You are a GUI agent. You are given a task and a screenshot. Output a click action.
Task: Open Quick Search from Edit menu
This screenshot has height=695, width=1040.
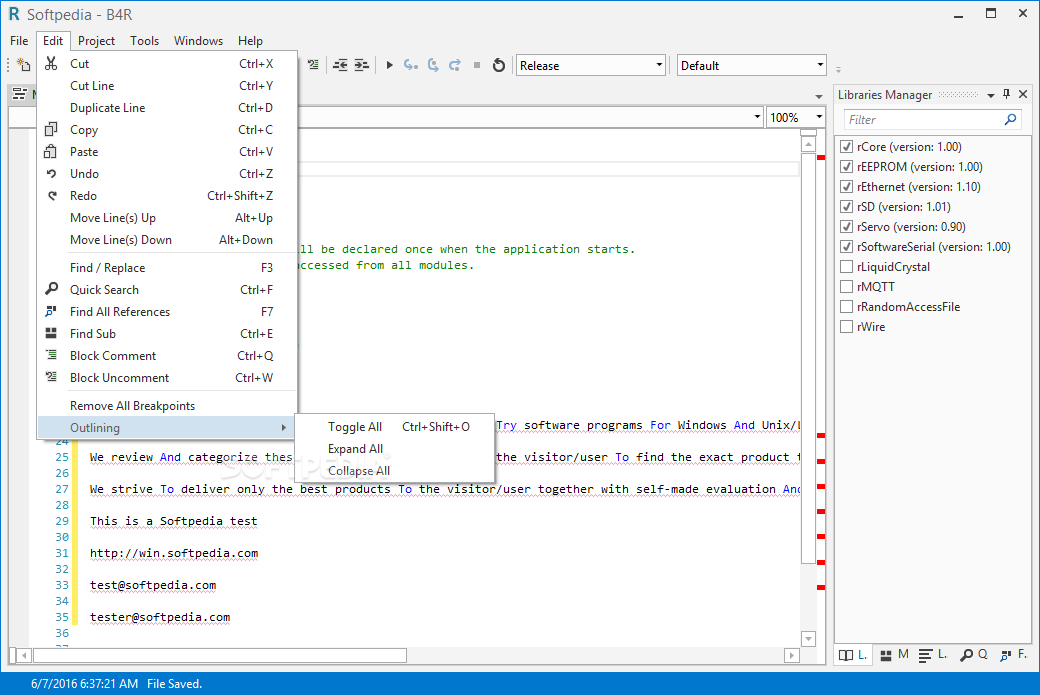pos(167,290)
